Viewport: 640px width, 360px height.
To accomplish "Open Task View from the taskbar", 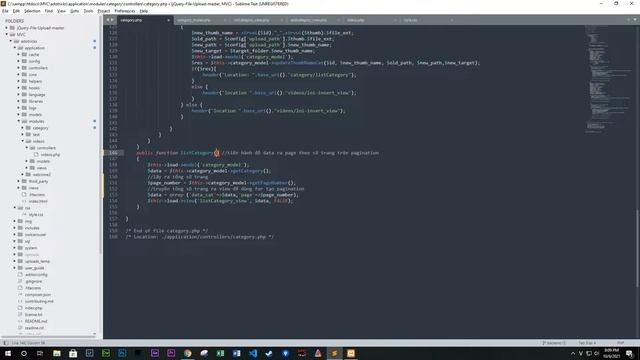I will (x=40, y=353).
